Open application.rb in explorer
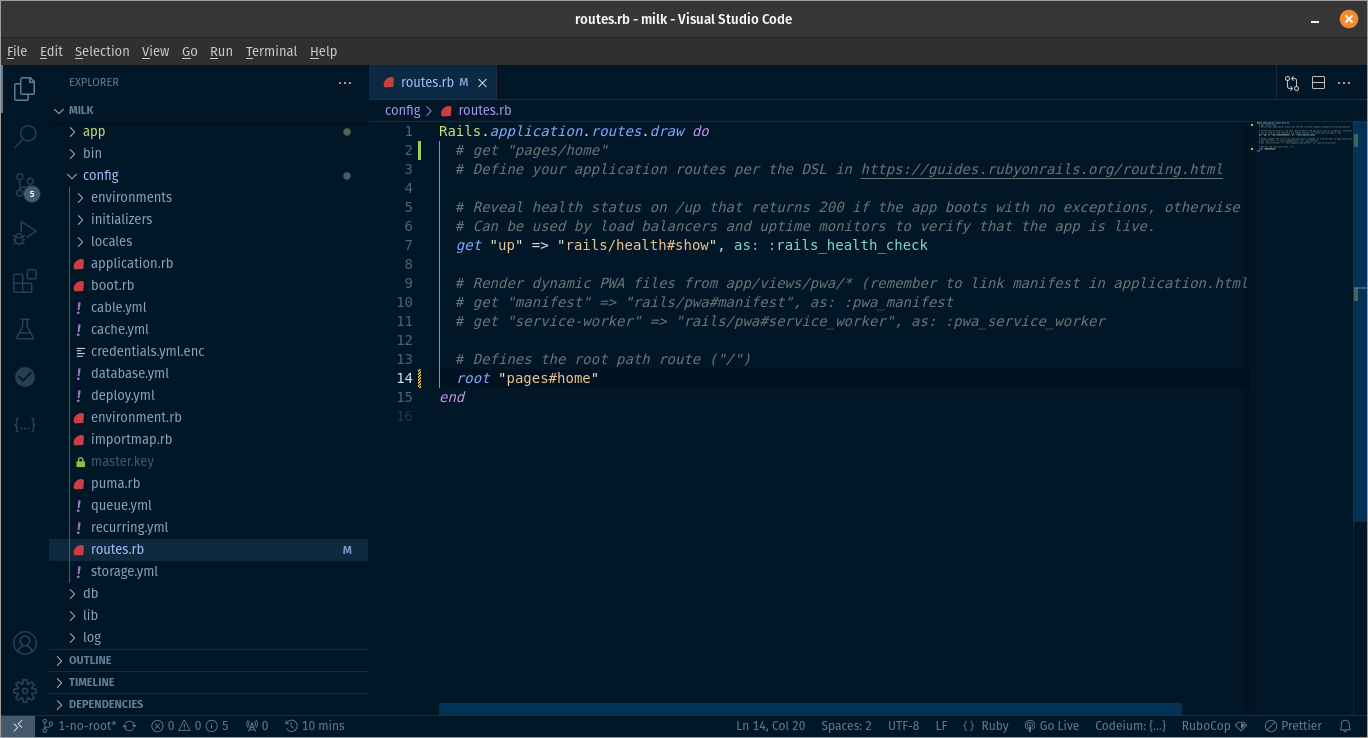 click(208, 264)
